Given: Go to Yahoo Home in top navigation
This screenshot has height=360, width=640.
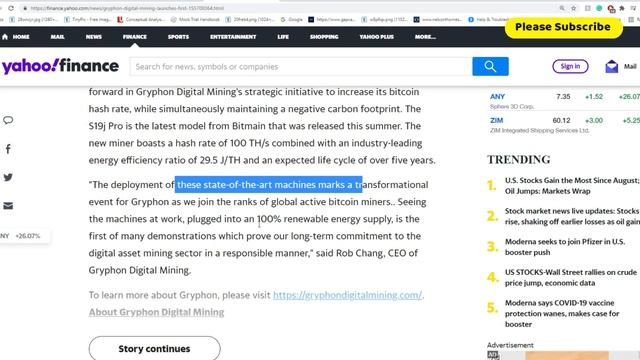Looking at the screenshot, I should tap(21, 37).
